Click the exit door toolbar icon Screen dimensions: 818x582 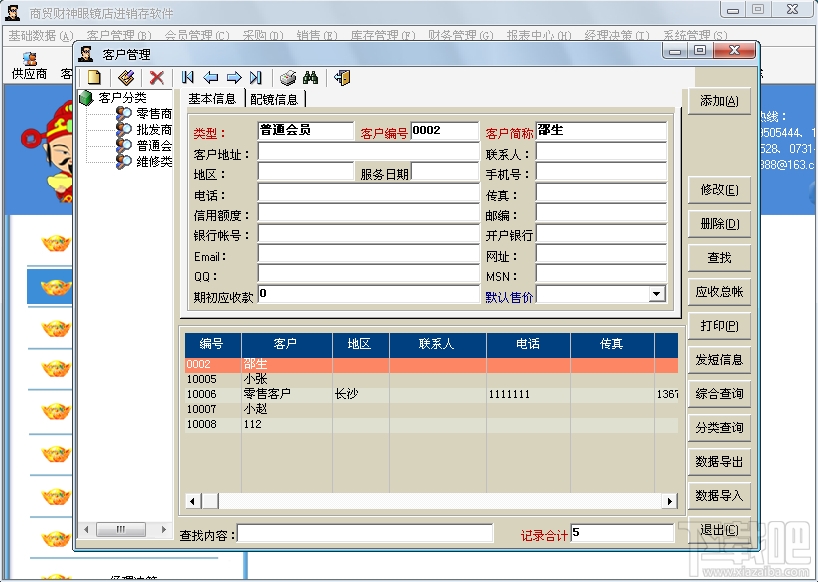[x=342, y=78]
